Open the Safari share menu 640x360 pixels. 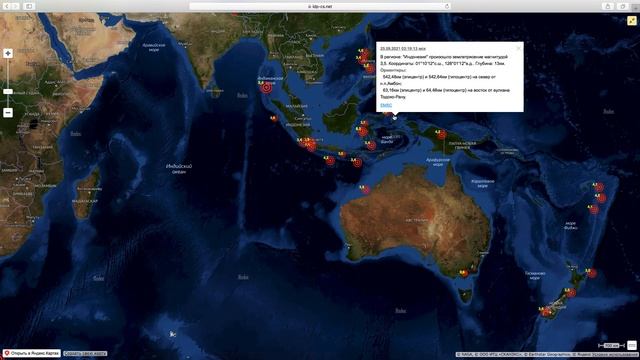click(x=608, y=6)
